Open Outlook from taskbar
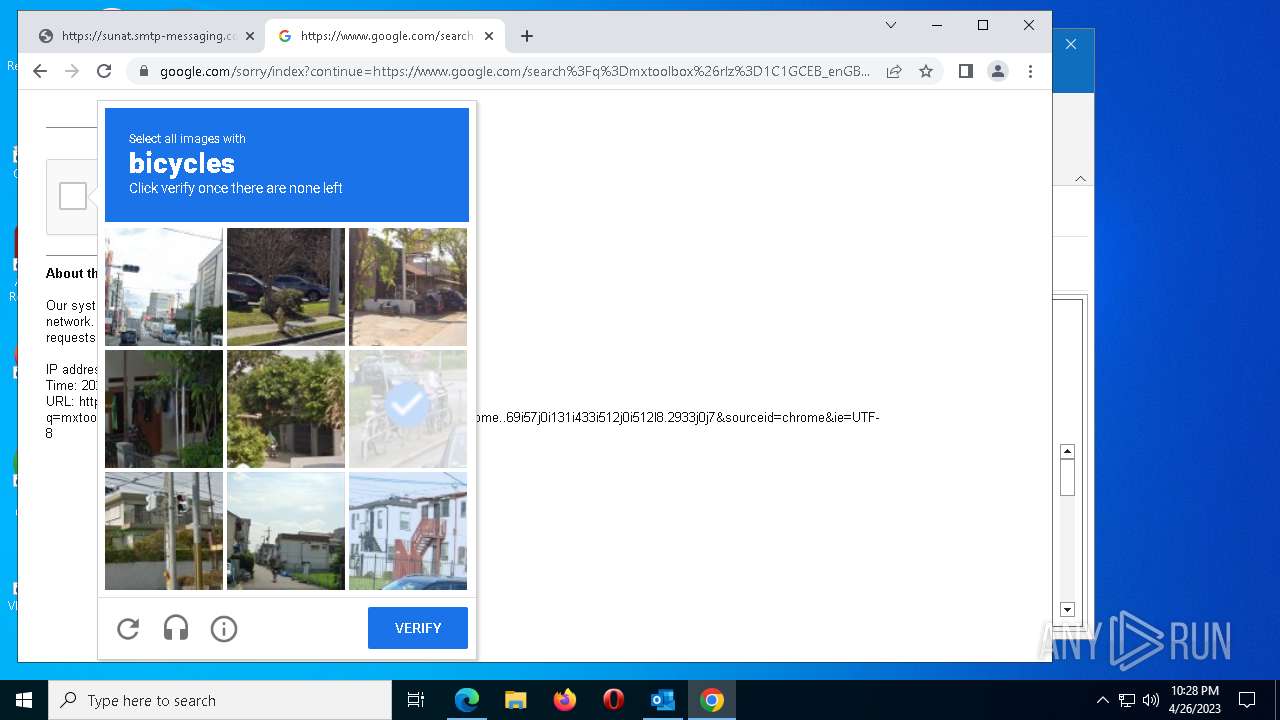Viewport: 1280px width, 720px height. pyautogui.click(x=663, y=700)
